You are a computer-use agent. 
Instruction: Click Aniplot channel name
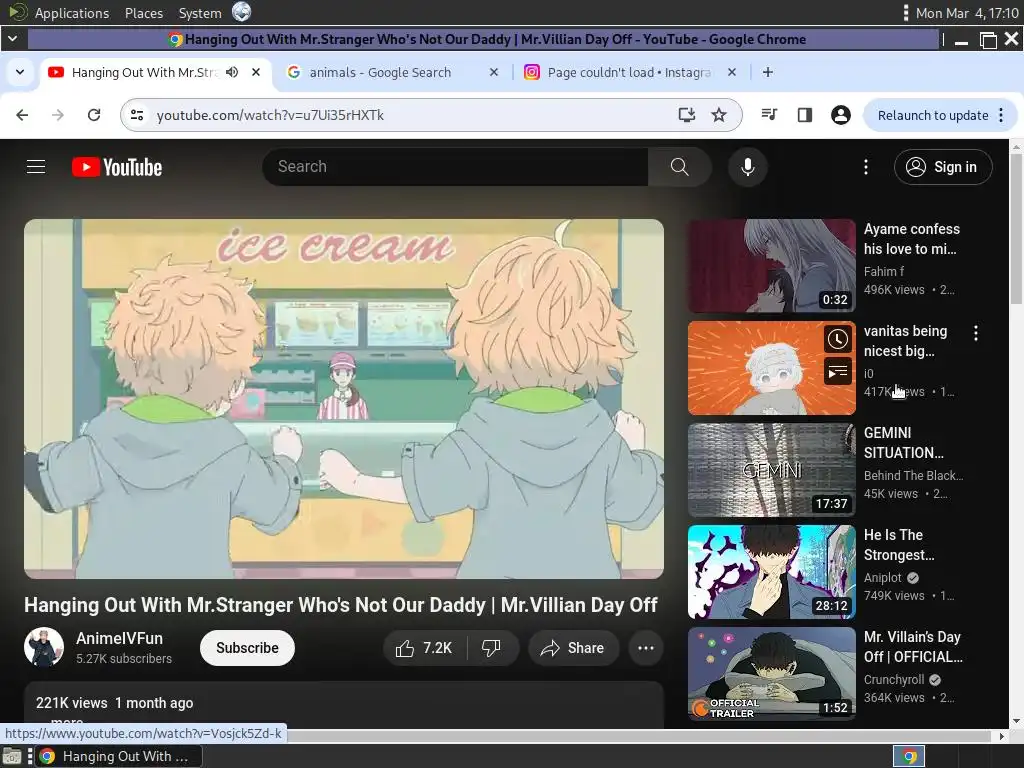tap(882, 577)
